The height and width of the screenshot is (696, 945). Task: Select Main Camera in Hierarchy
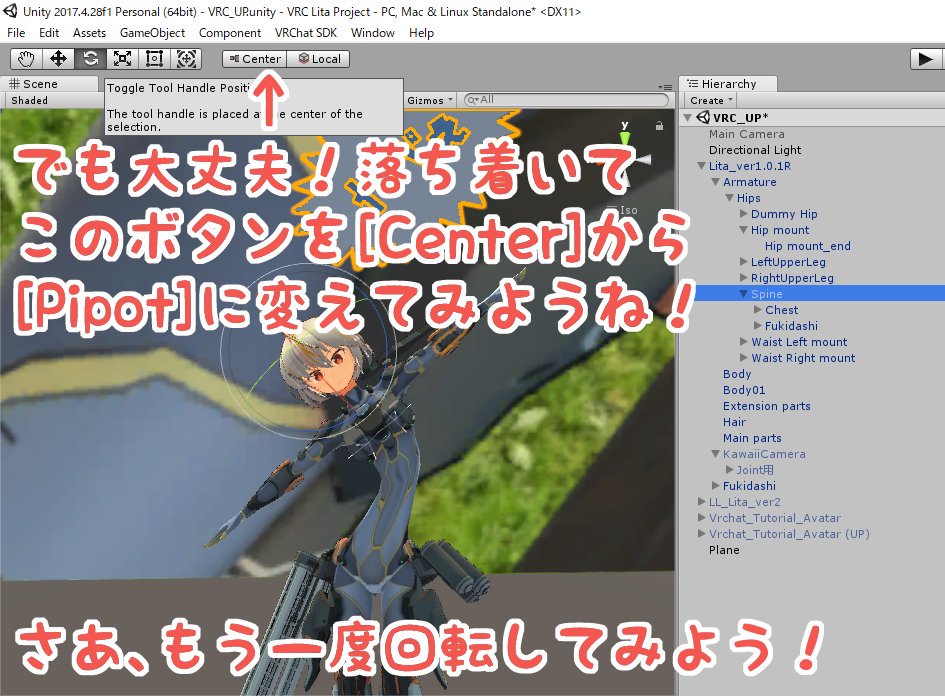[747, 134]
